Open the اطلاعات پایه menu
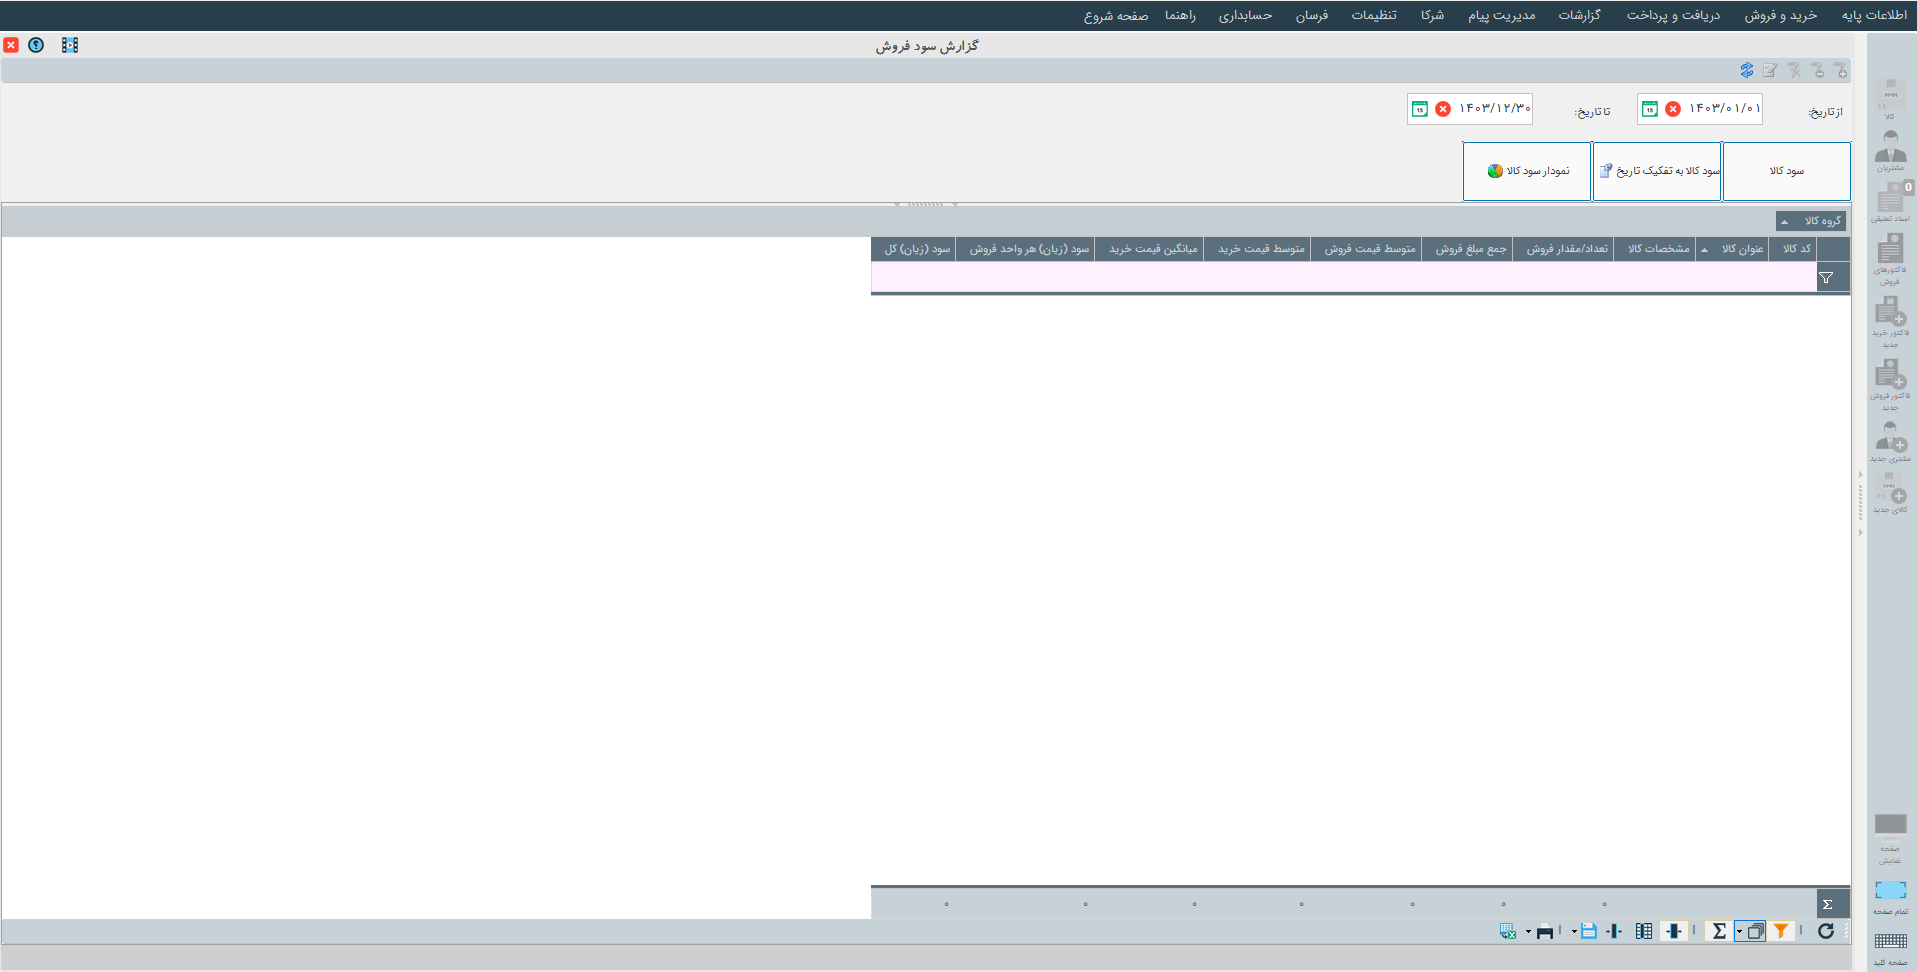 point(1874,15)
